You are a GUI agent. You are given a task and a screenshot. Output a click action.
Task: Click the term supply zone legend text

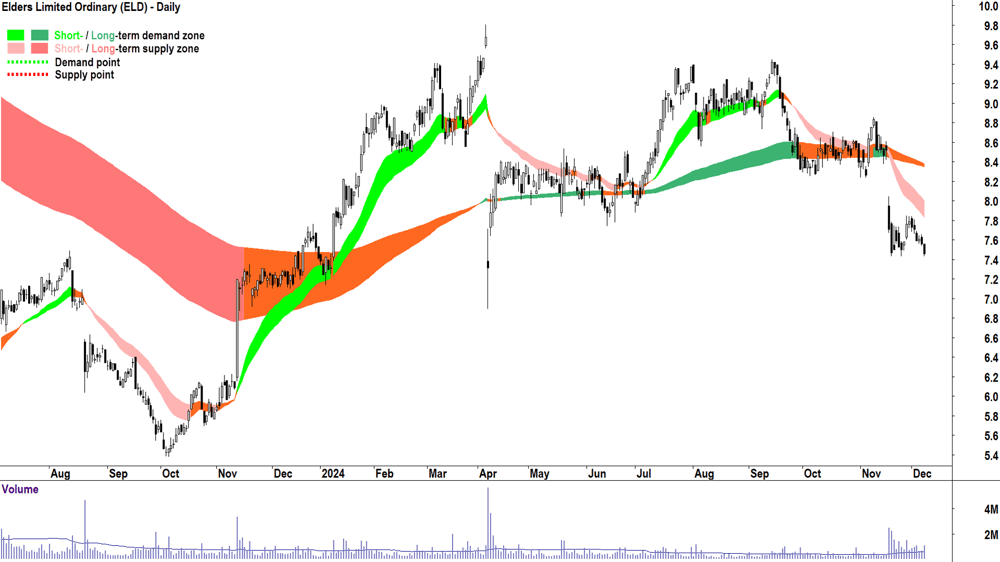(157, 48)
